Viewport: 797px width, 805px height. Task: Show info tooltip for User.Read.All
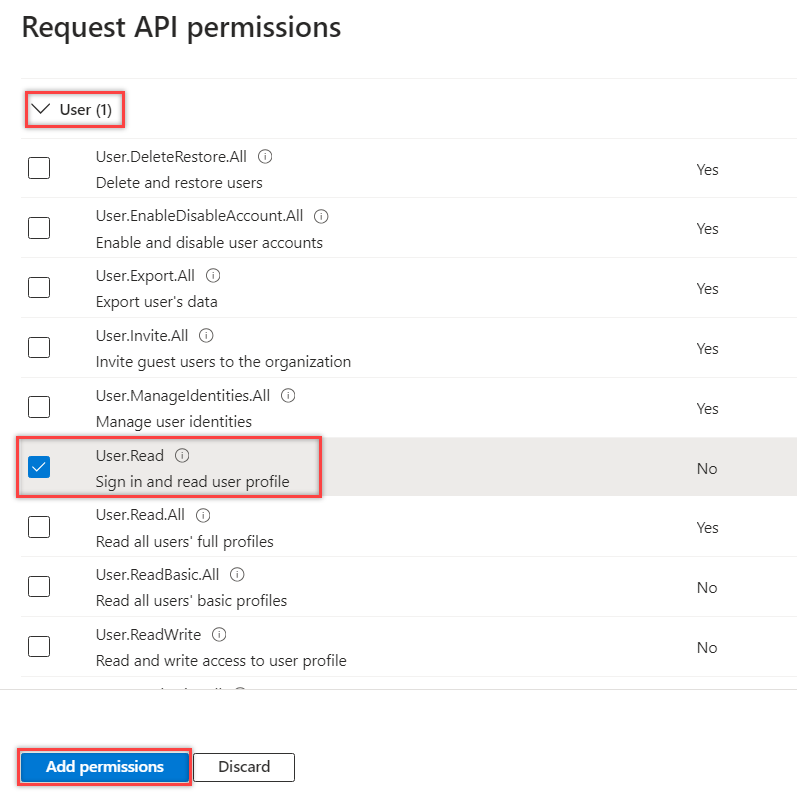point(203,515)
